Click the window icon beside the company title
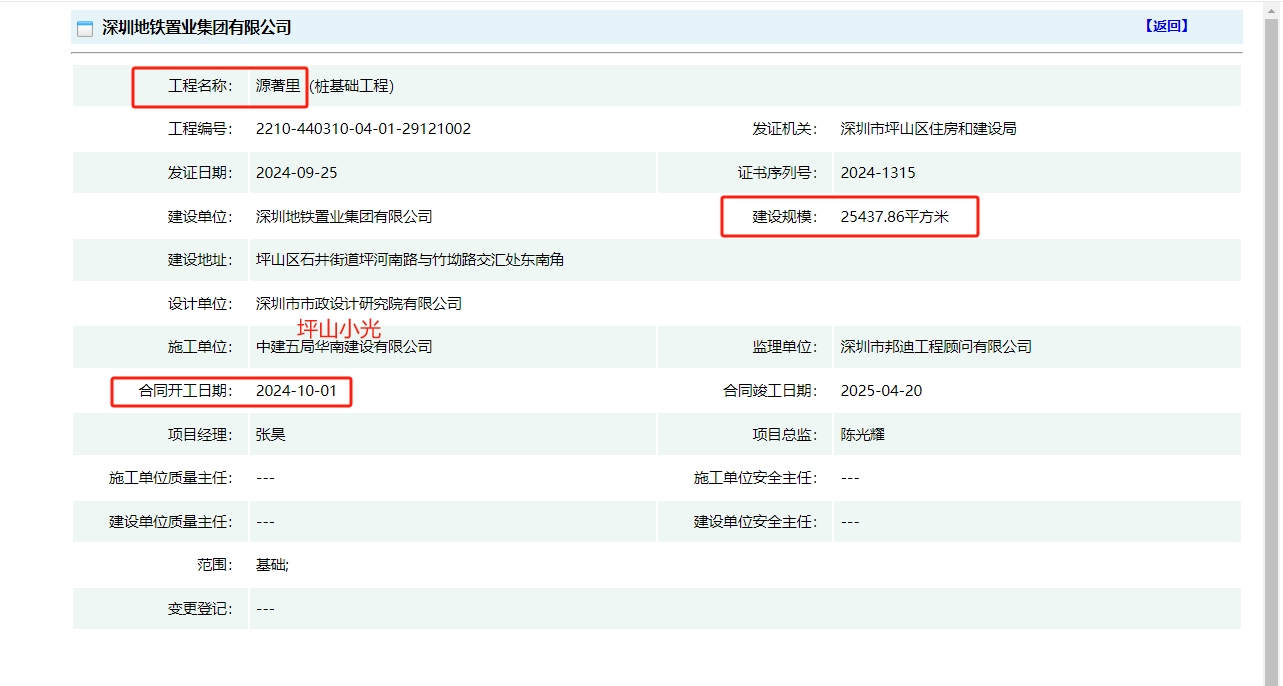Image resolution: width=1283 pixels, height=686 pixels. [x=85, y=28]
